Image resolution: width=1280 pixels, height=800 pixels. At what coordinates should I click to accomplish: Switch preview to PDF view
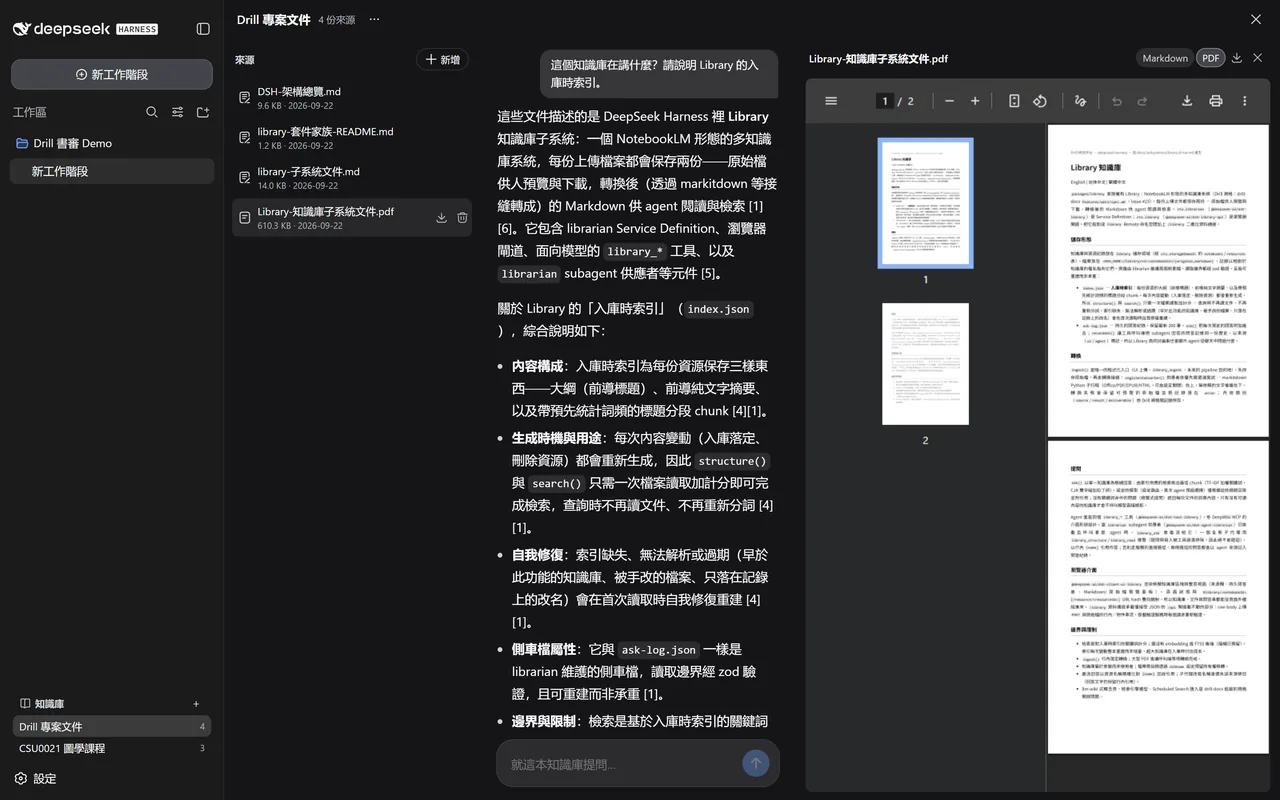click(1211, 58)
